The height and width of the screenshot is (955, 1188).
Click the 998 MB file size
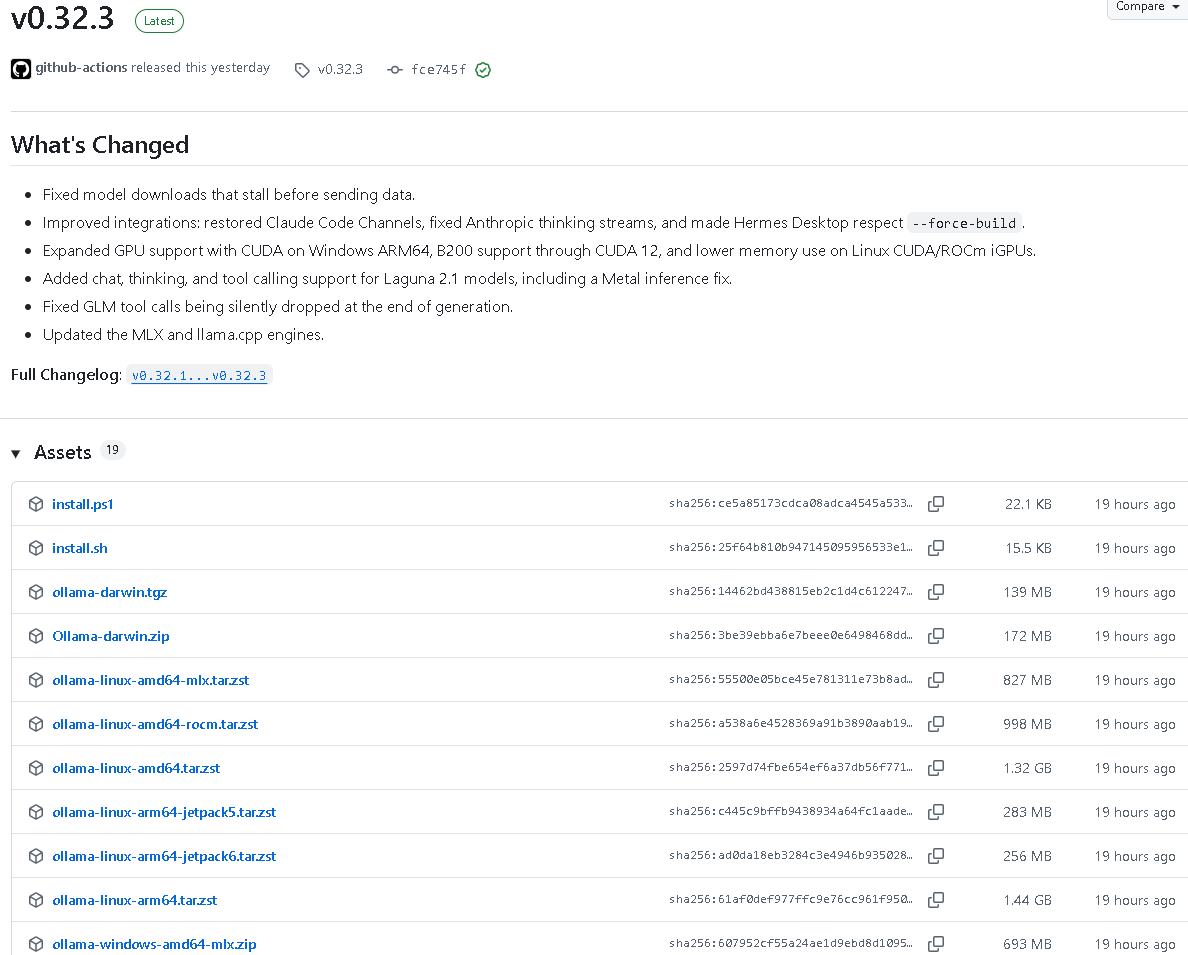1027,724
